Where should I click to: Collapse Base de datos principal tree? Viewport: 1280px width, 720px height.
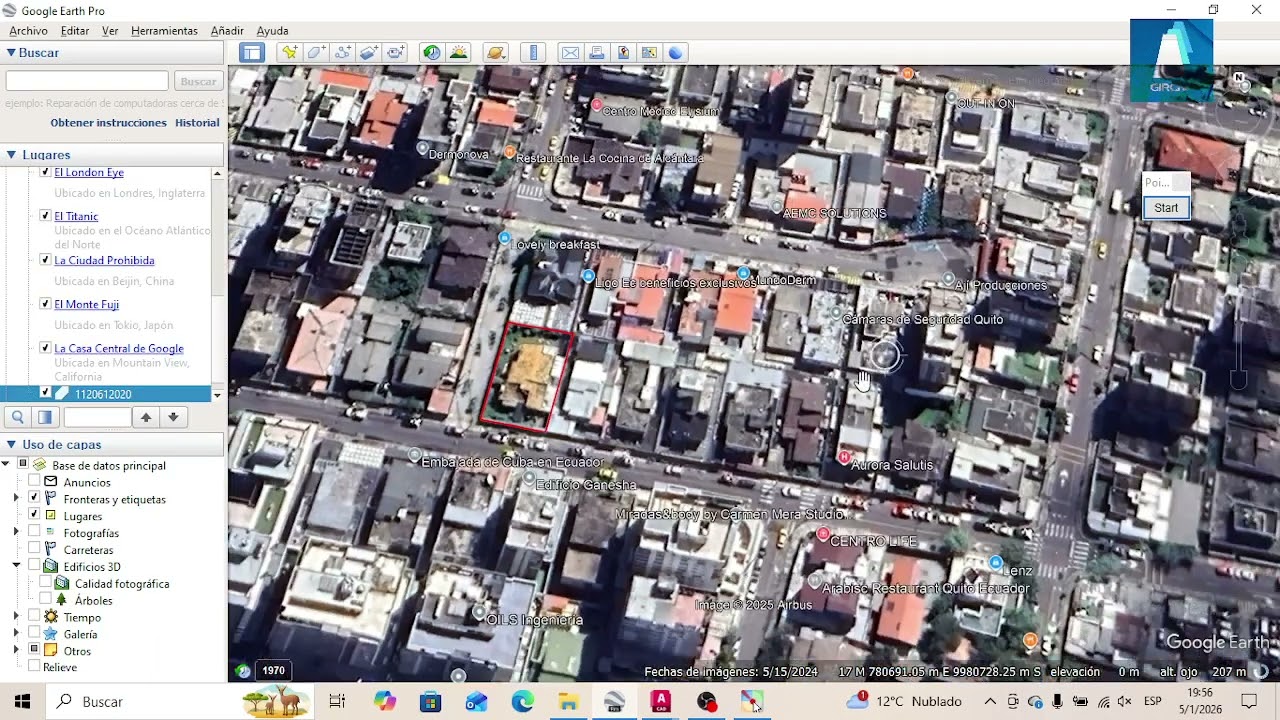click(x=6, y=465)
